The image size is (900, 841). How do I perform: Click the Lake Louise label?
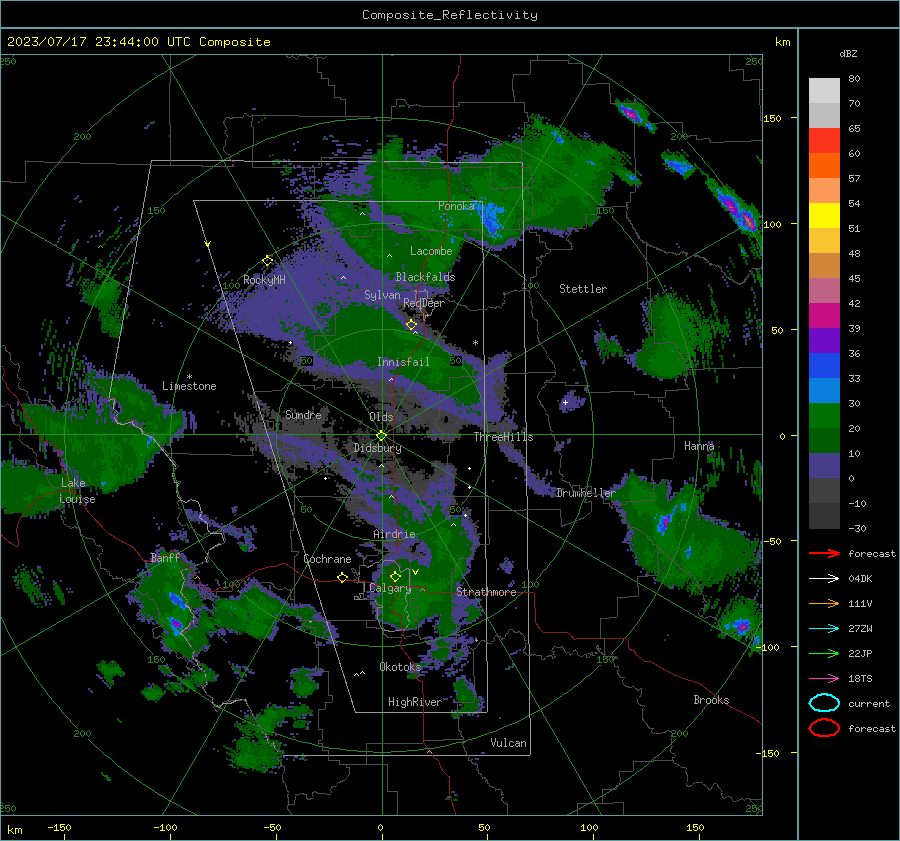(77, 491)
